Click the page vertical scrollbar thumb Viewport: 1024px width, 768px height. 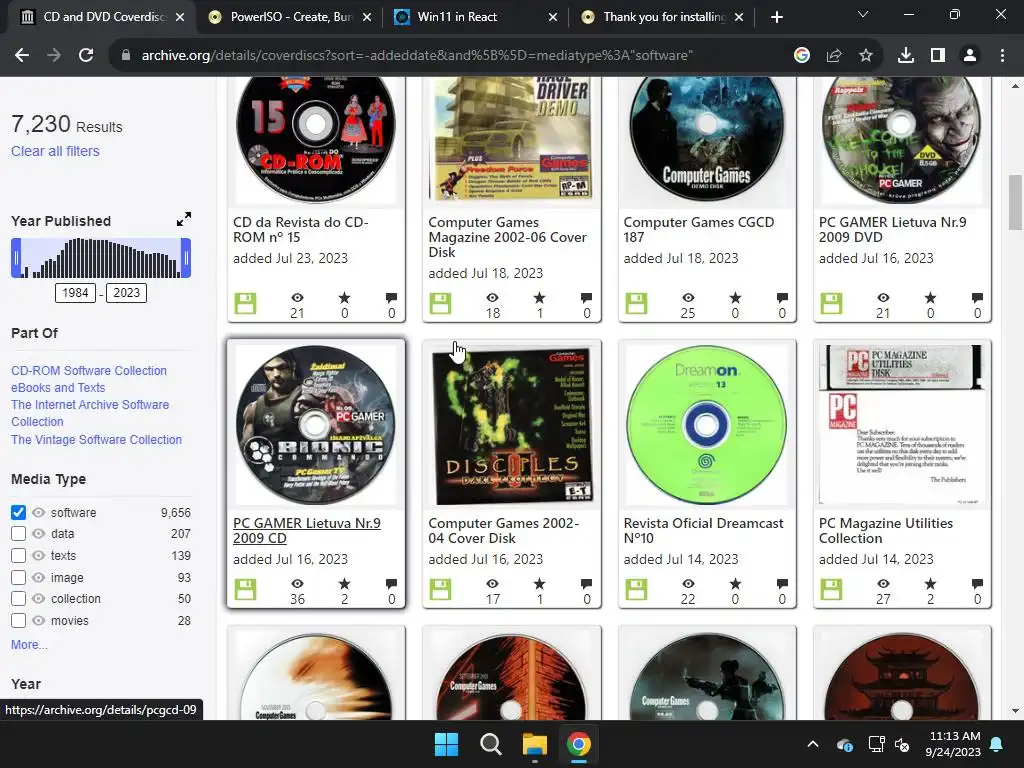(x=1015, y=202)
